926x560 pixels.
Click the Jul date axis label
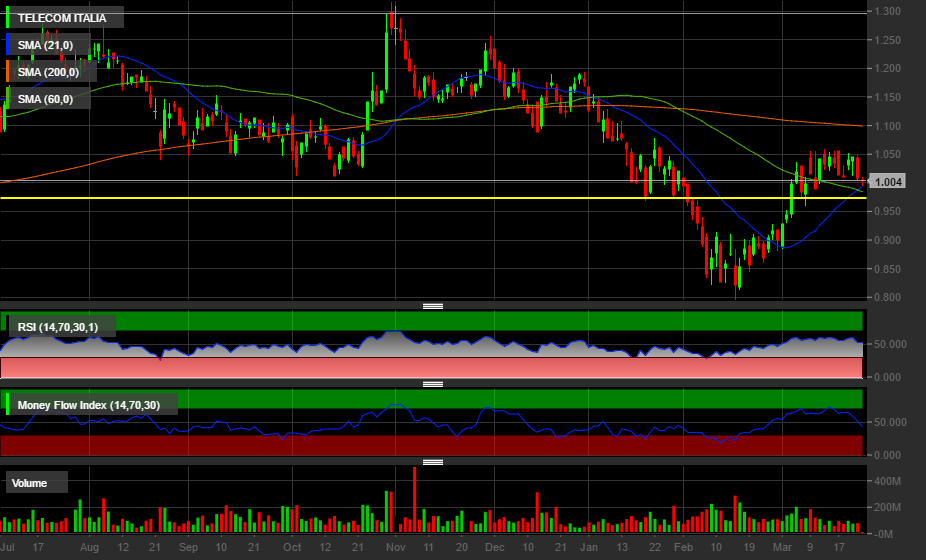[x=7, y=547]
